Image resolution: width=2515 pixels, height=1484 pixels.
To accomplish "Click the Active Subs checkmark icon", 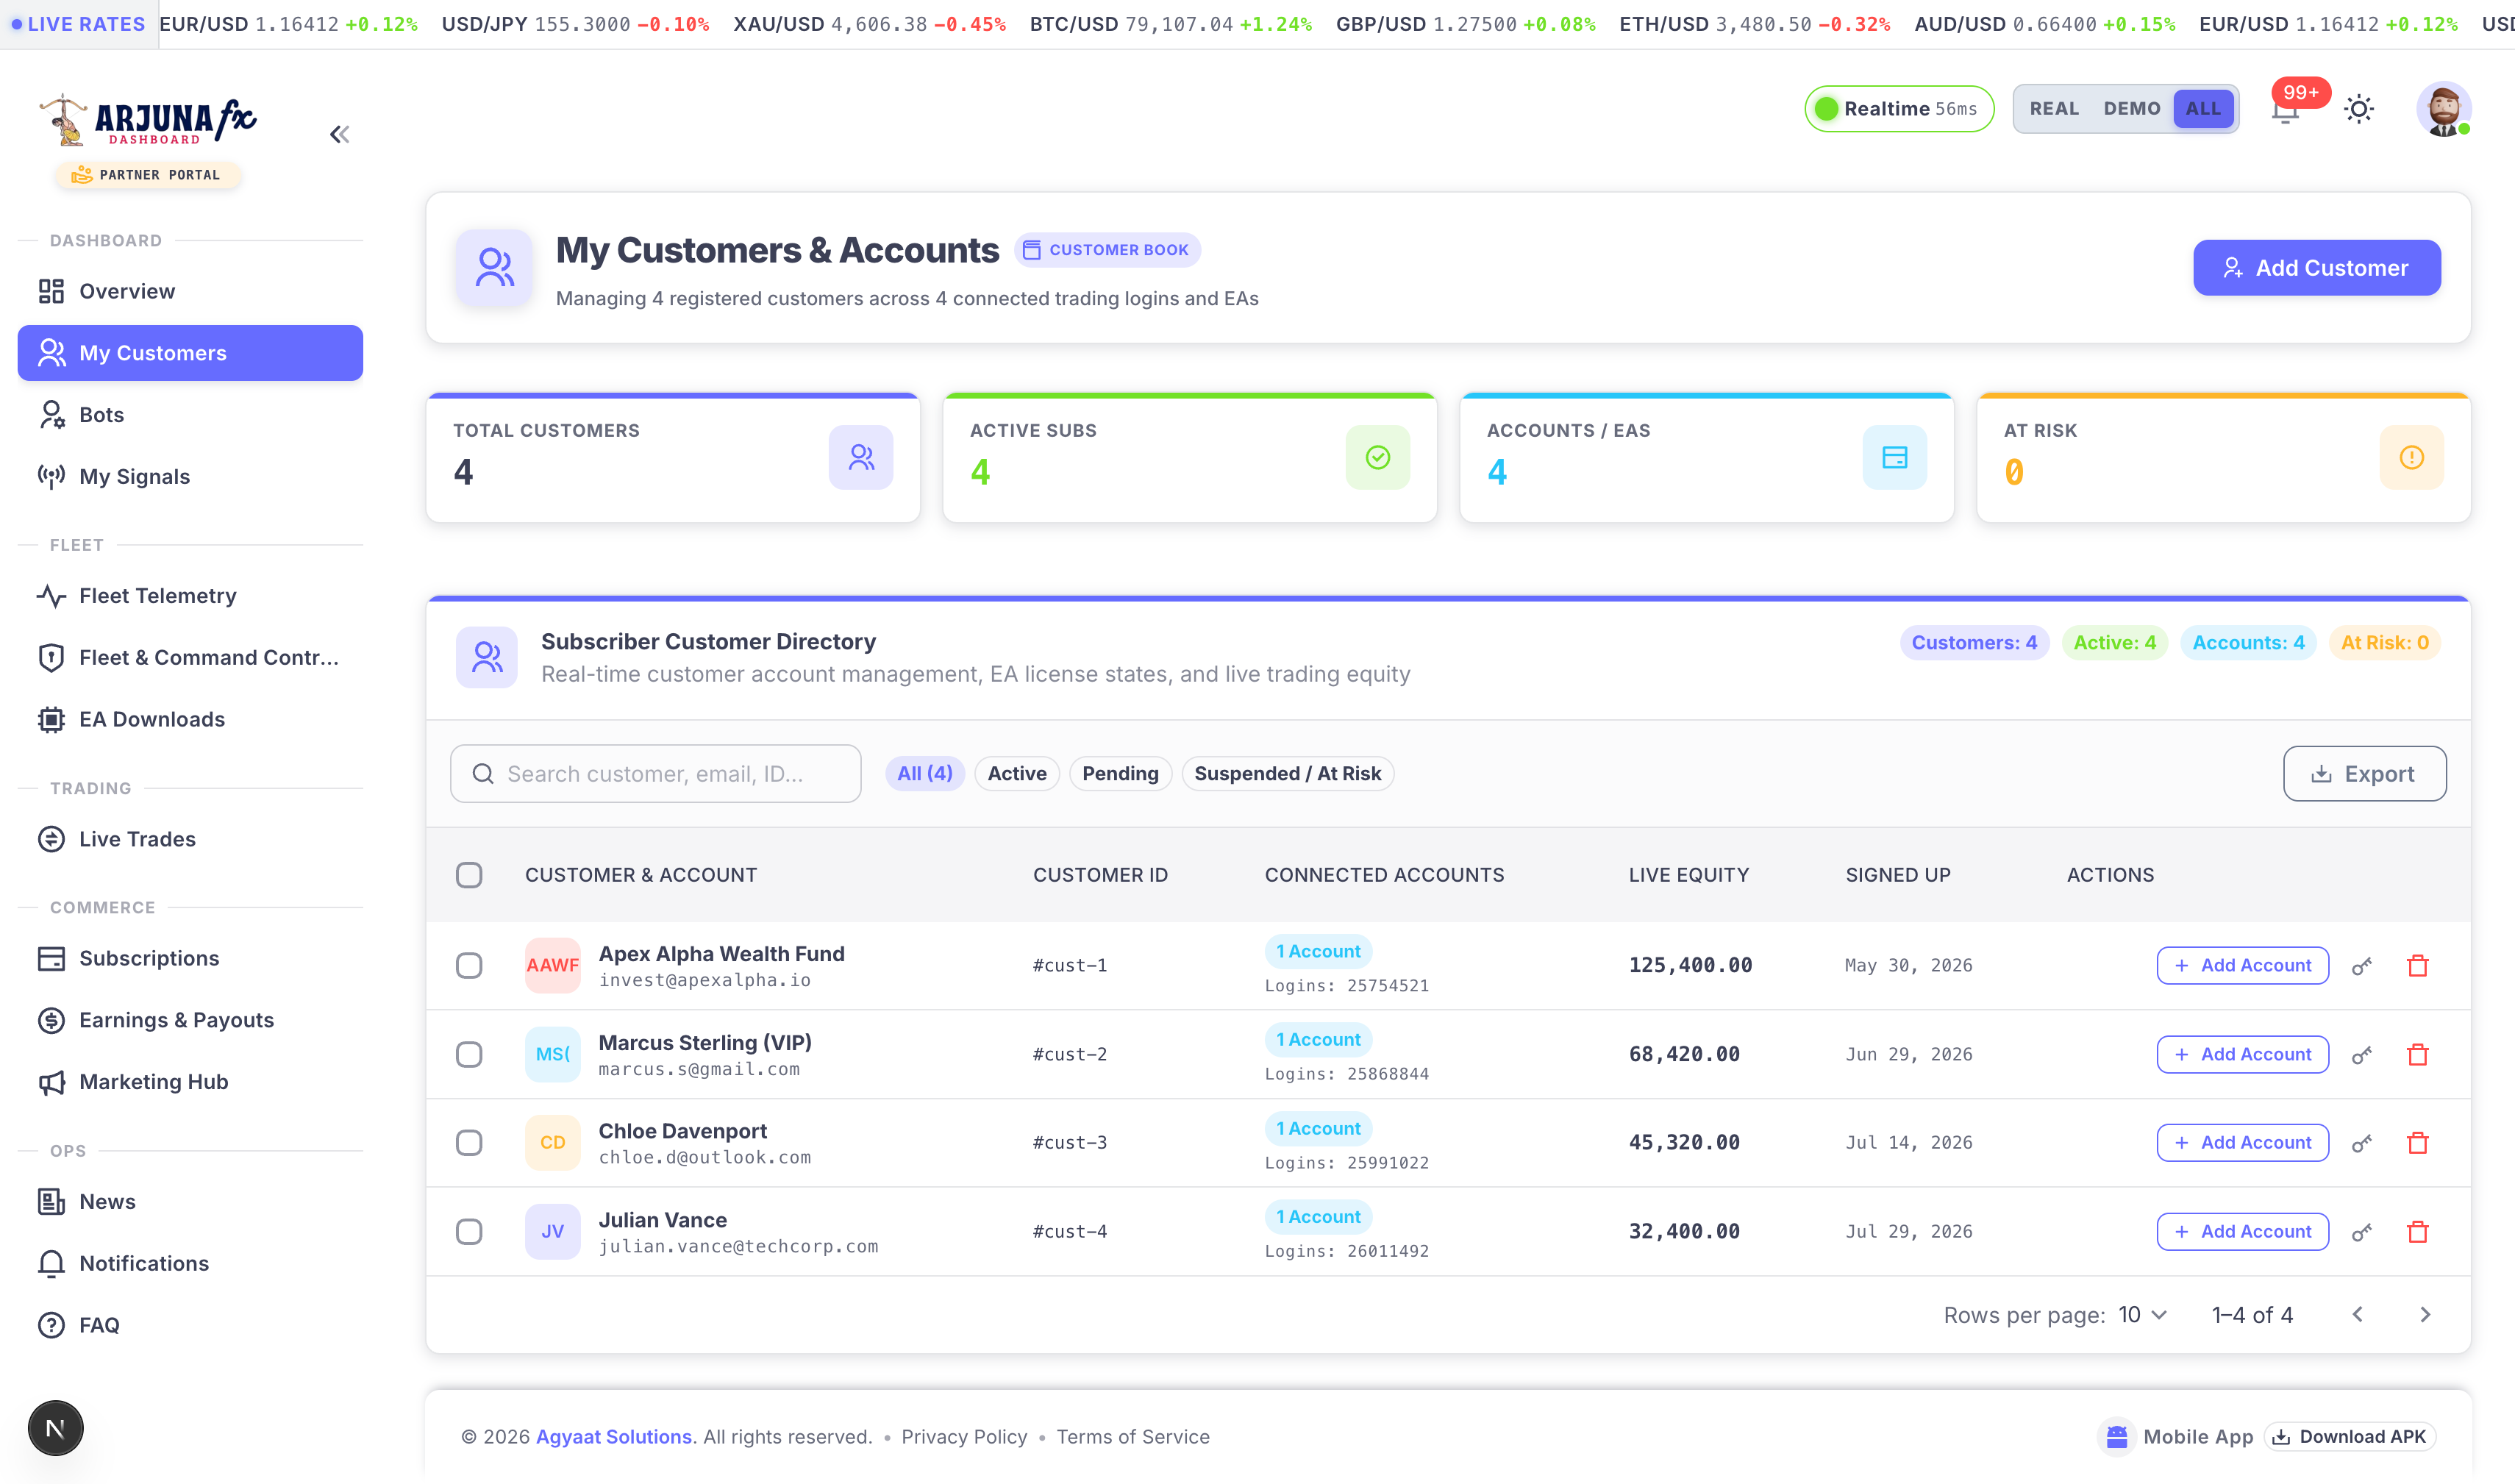I will click(1378, 458).
